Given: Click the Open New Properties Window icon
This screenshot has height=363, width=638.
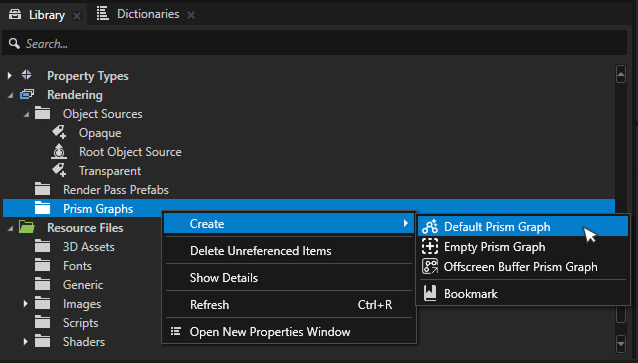Looking at the screenshot, I should click(175, 331).
